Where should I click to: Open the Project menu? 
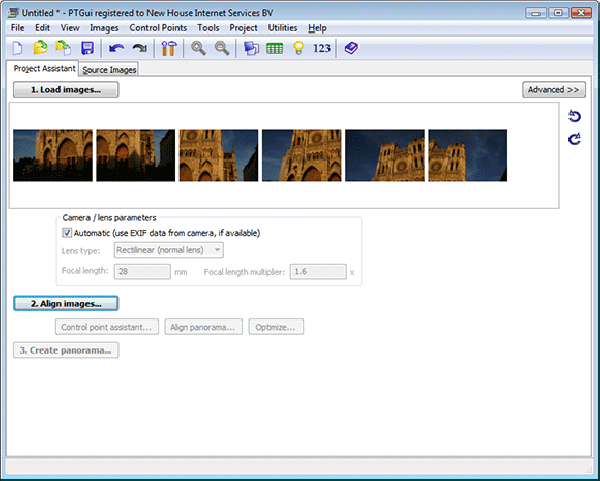(243, 28)
